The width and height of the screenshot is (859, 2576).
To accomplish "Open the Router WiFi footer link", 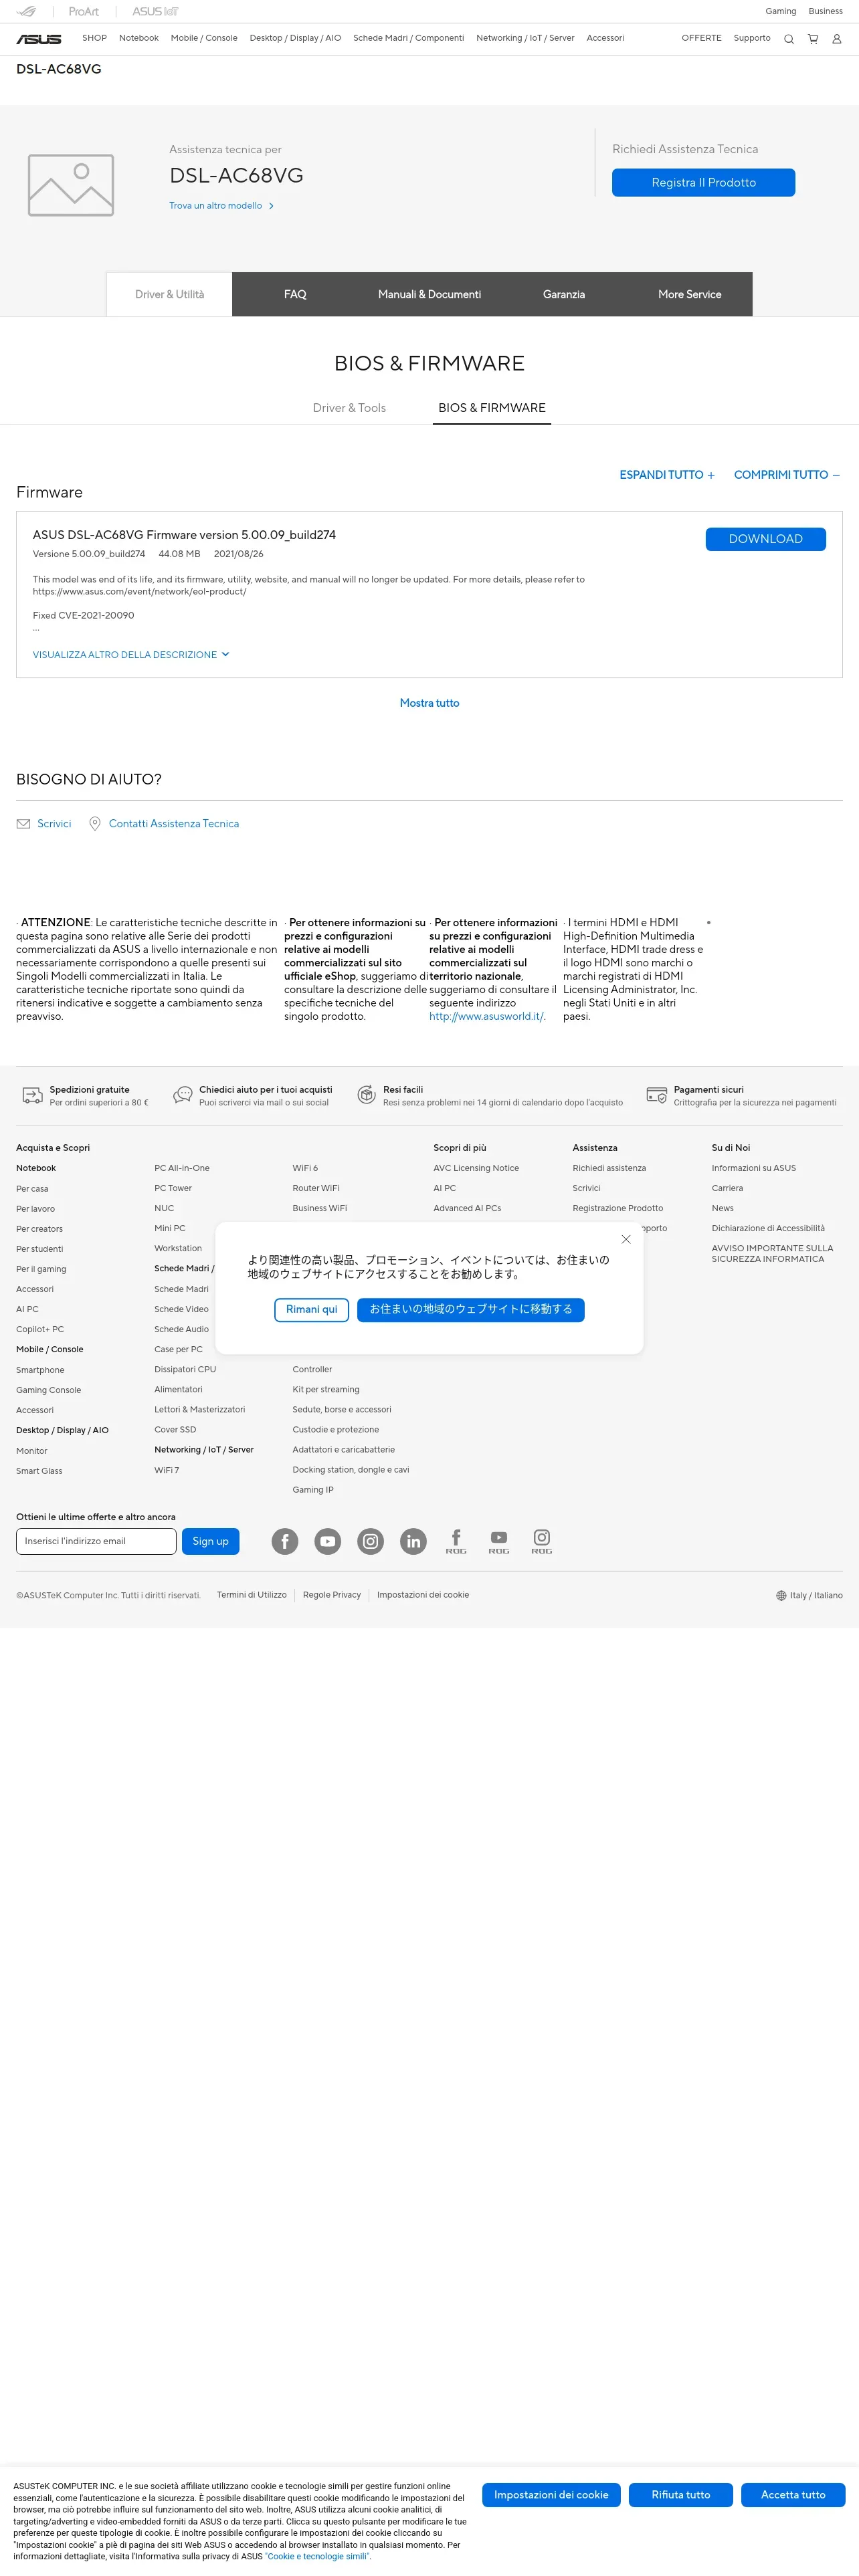I will tap(316, 1188).
